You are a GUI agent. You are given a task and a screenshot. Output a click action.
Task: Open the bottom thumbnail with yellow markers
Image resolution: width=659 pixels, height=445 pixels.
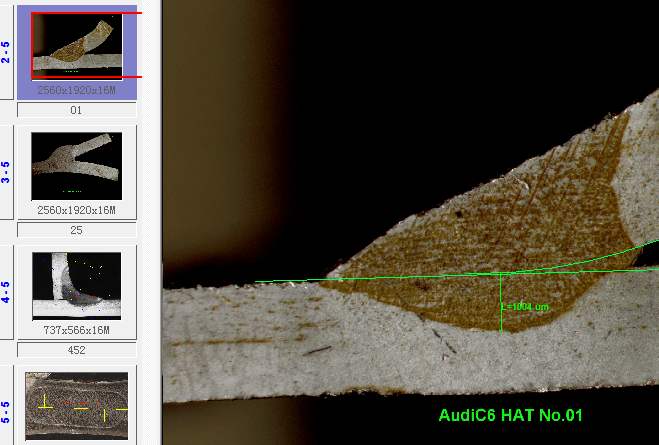76,405
